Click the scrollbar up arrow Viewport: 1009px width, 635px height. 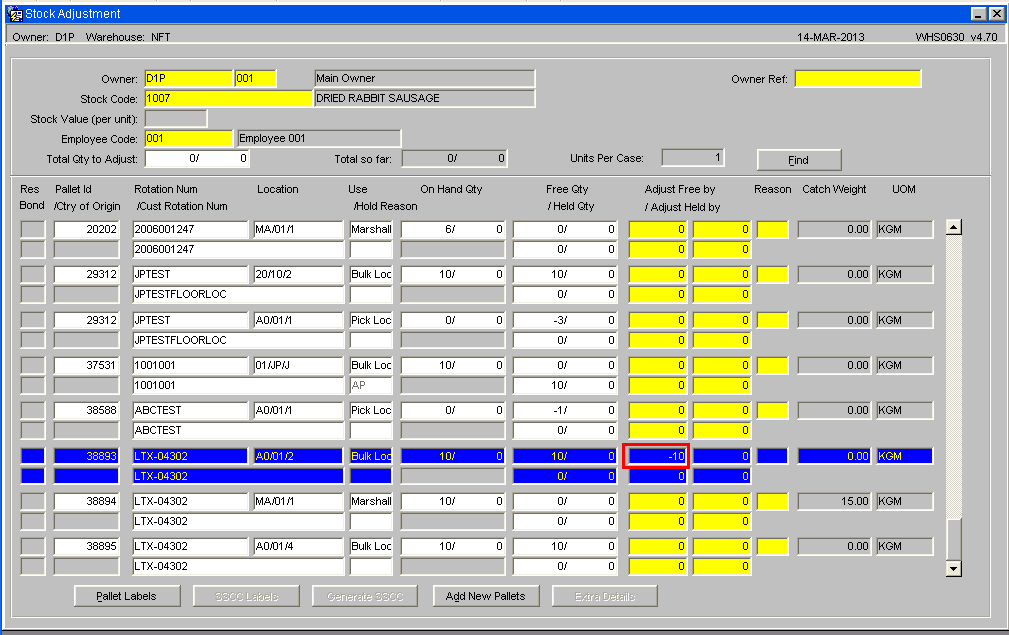pos(954,227)
